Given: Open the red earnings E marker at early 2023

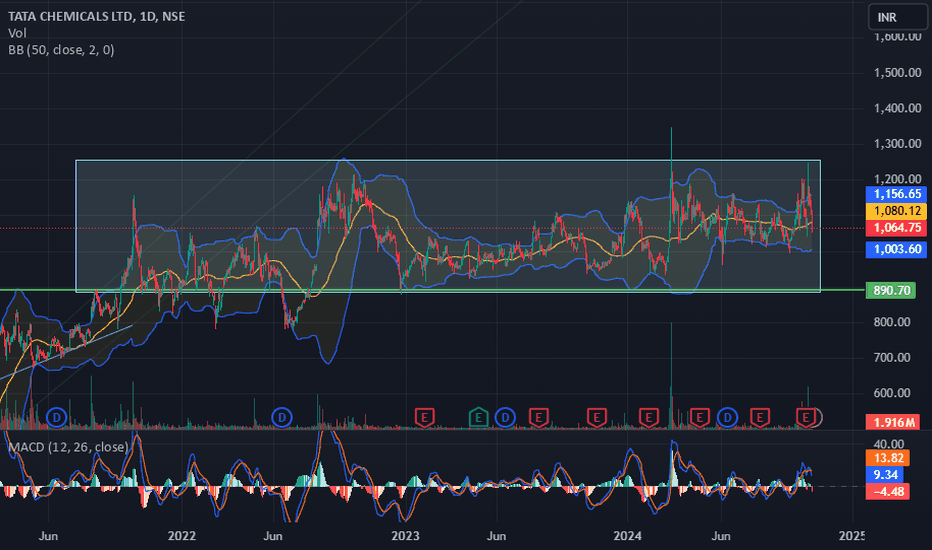Looking at the screenshot, I should point(424,417).
